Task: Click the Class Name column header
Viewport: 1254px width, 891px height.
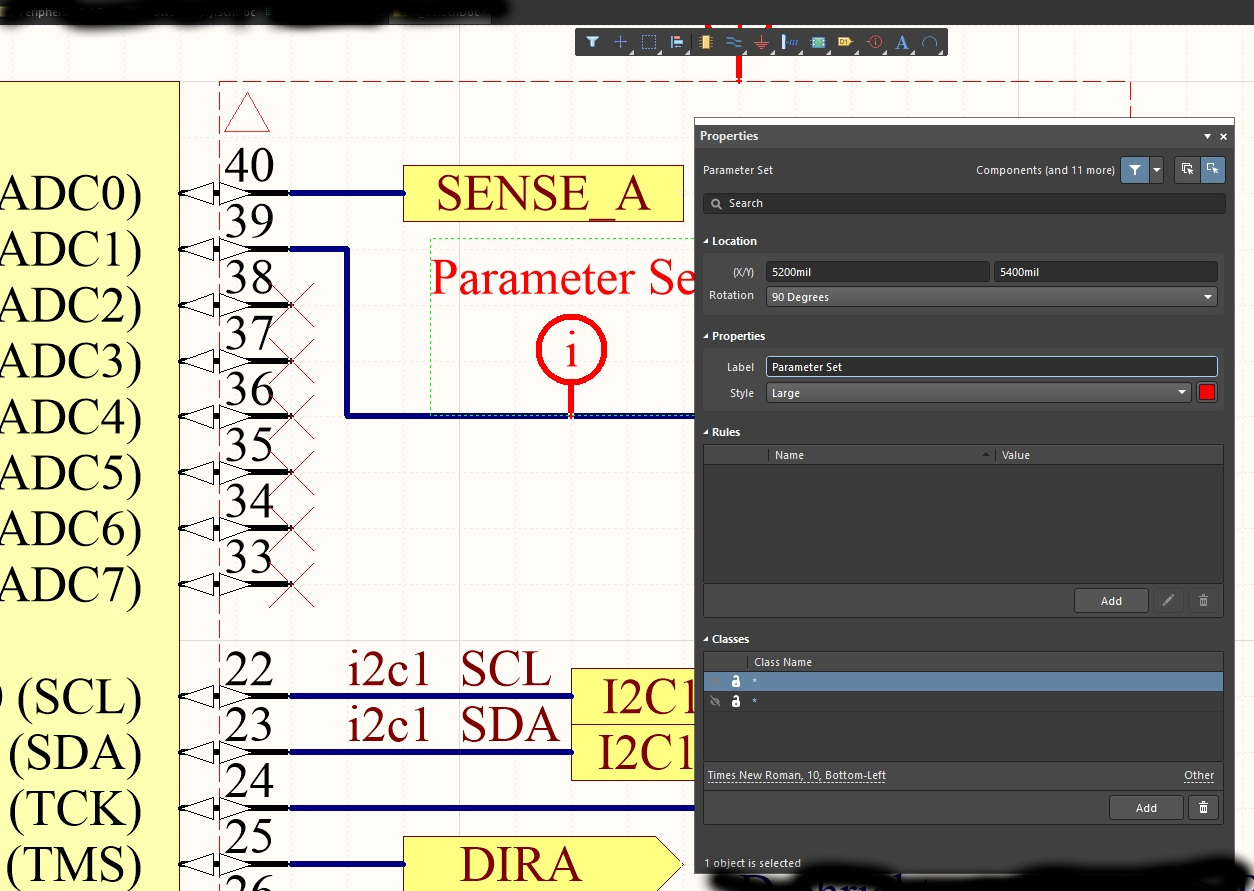Action: tap(984, 662)
